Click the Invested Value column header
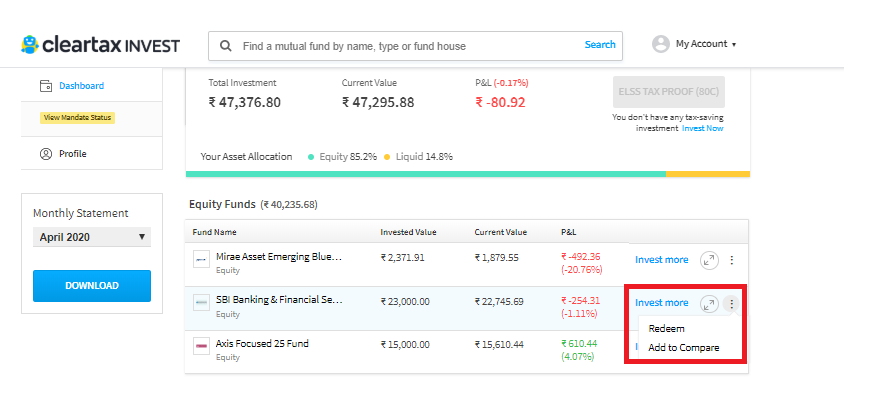874x418 pixels. 409,232
